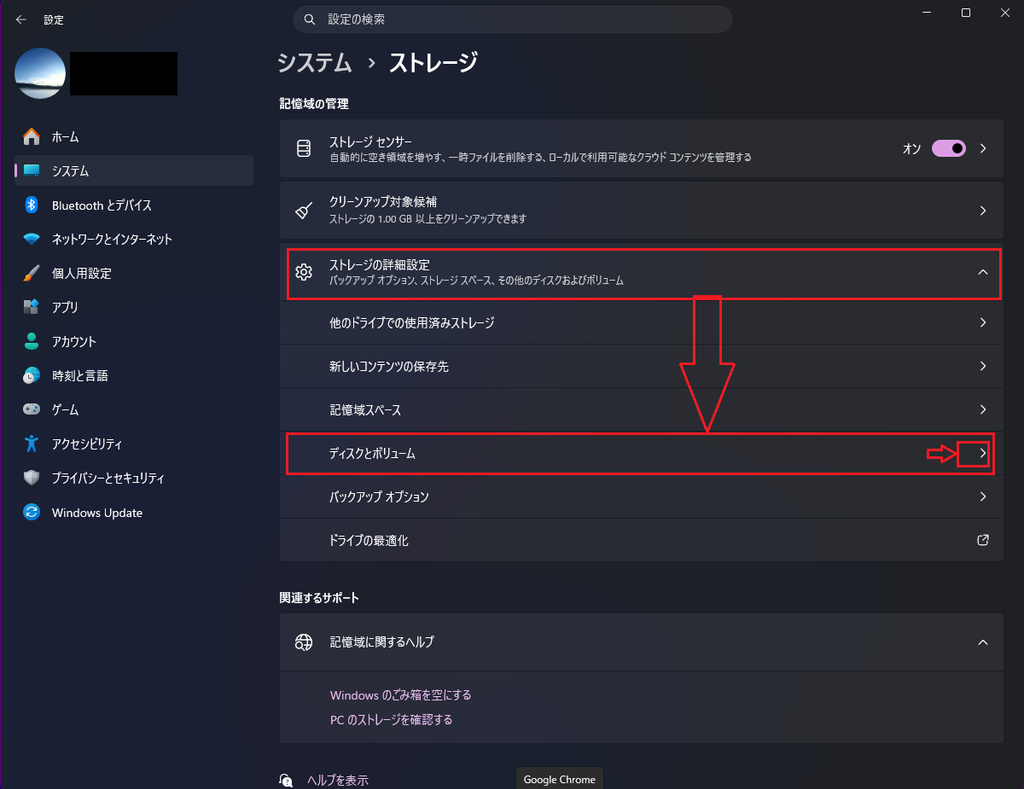Open アカウント settings page

pyautogui.click(x=134, y=341)
